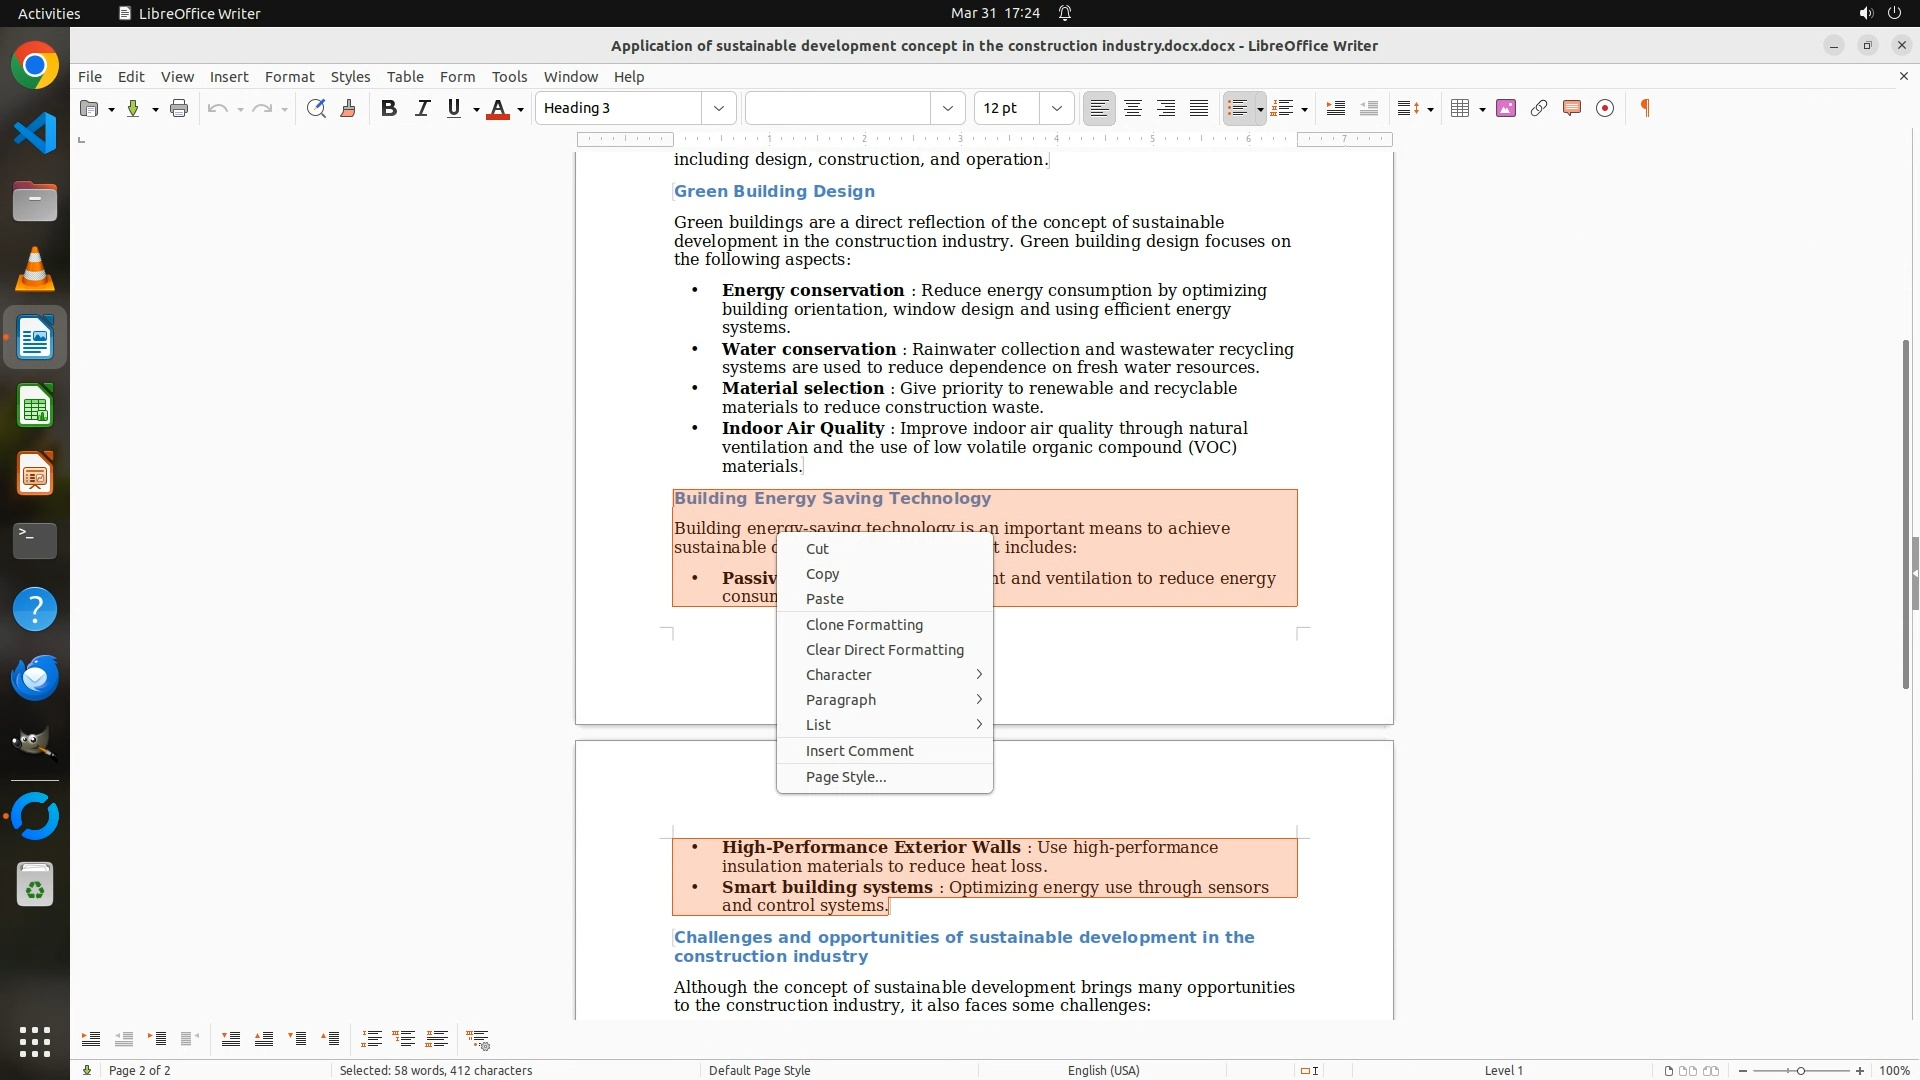
Task: Toggle formatting marks pilcrow button
Action: tap(1645, 108)
